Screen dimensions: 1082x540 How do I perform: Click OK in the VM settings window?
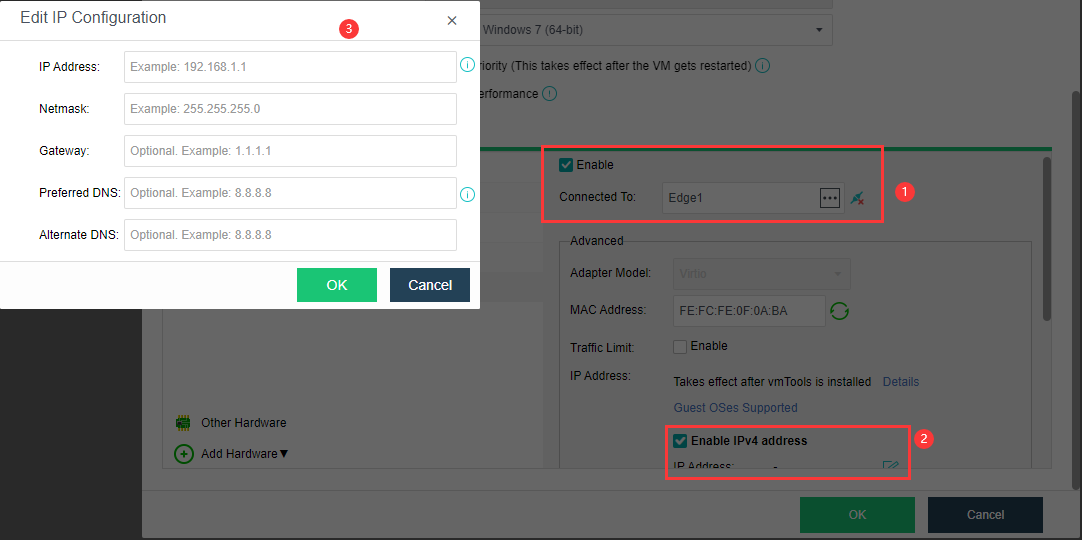(857, 514)
